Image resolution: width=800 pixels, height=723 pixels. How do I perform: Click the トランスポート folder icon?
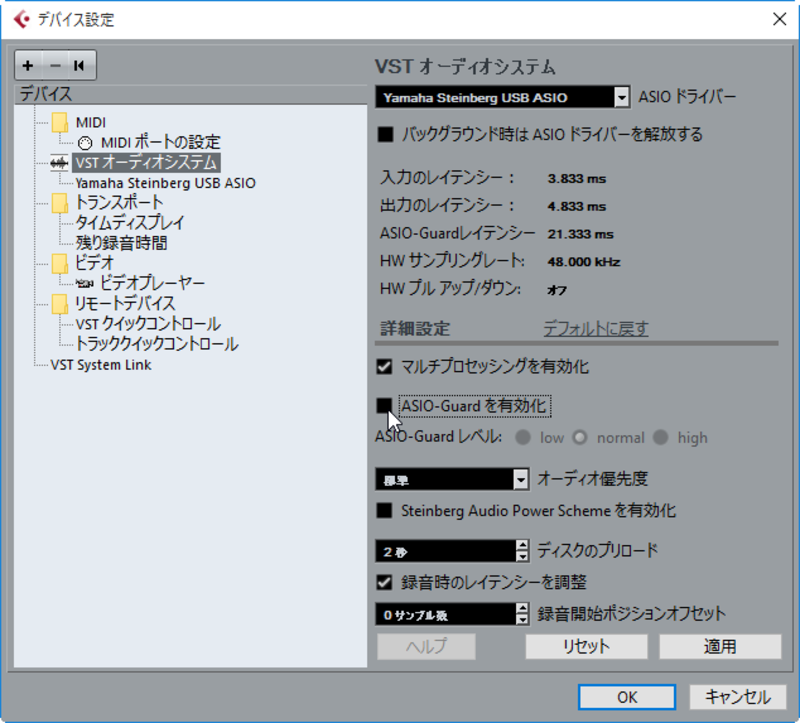click(60, 203)
